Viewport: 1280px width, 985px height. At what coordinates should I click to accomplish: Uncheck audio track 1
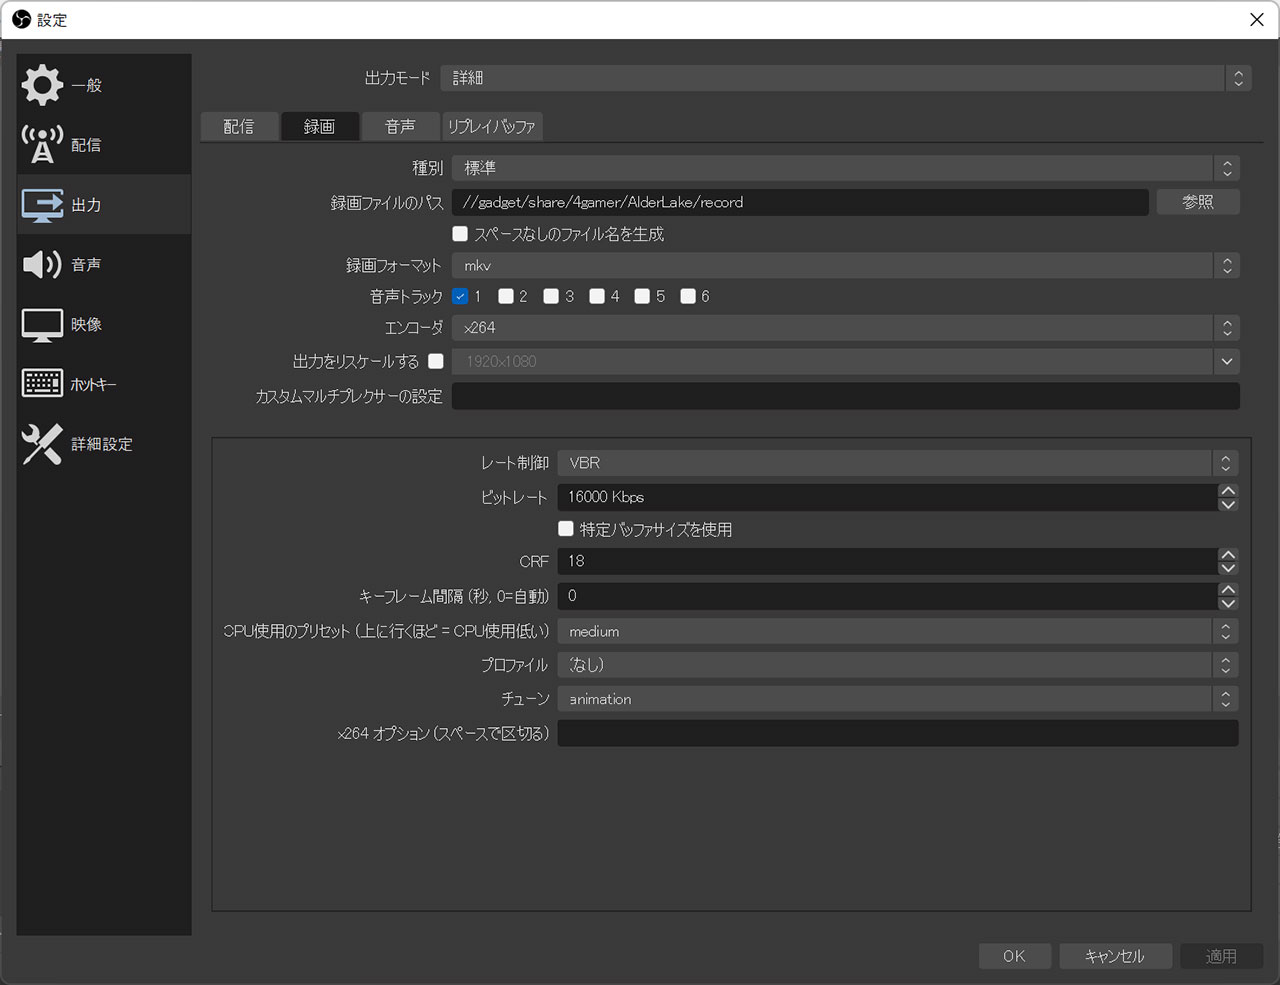460,296
